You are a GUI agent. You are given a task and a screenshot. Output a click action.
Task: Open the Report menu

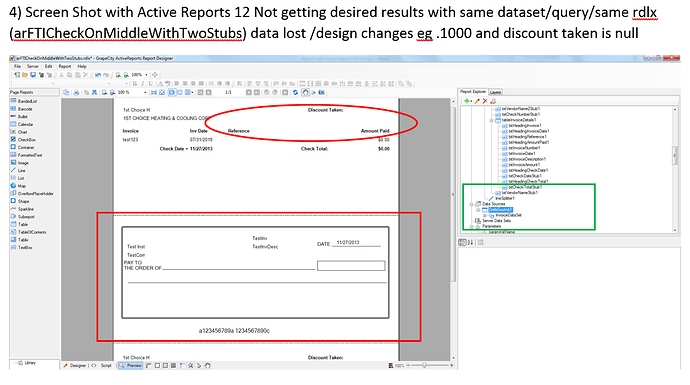pyautogui.click(x=65, y=66)
